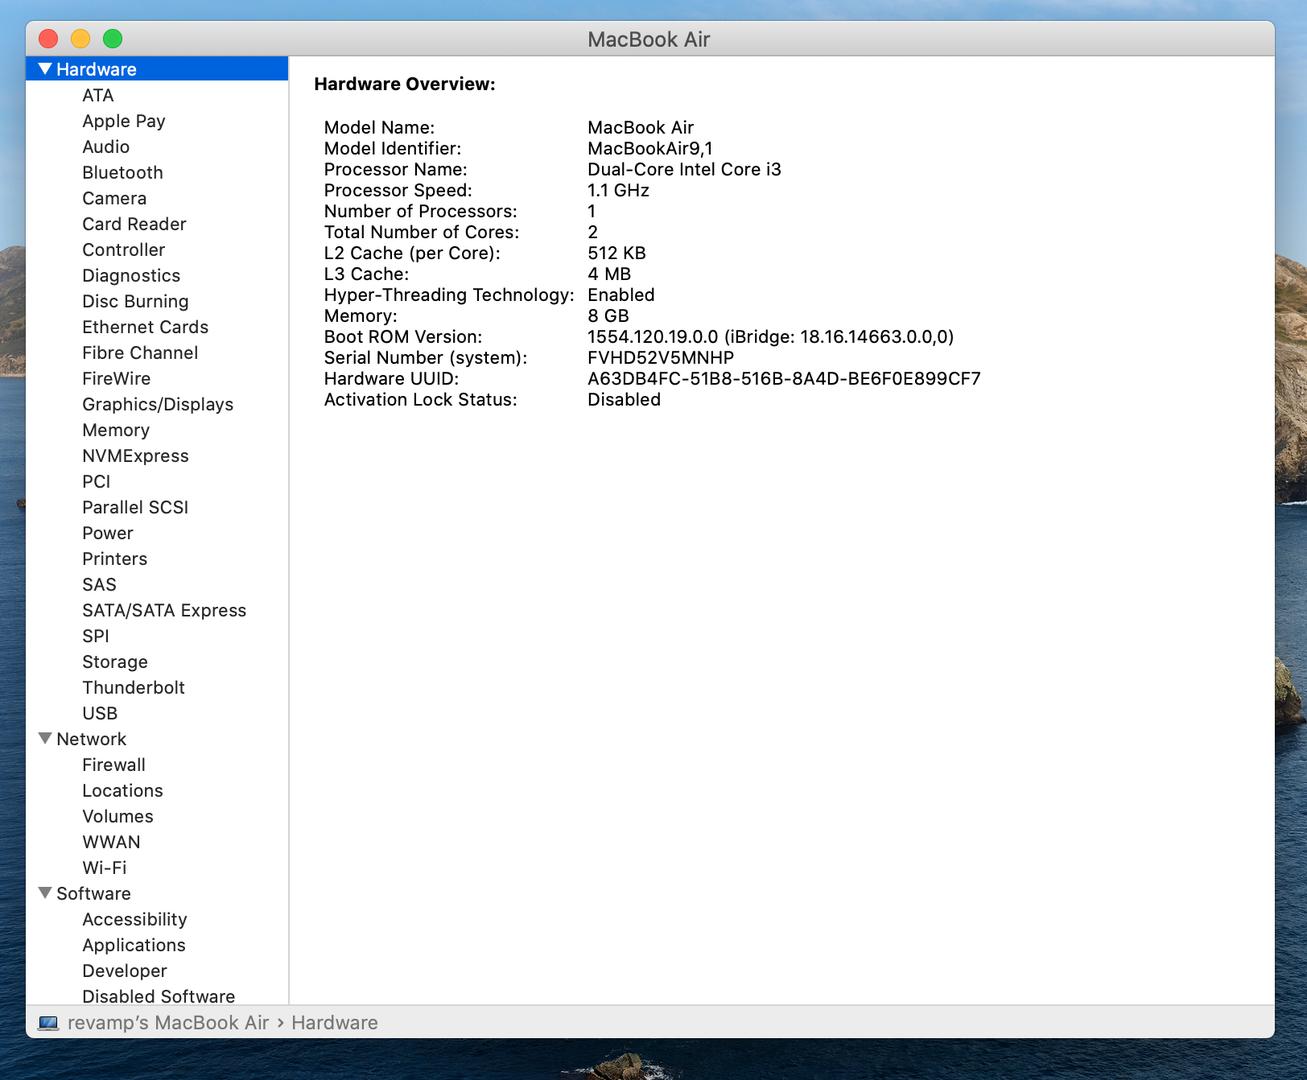Viewport: 1307px width, 1080px height.
Task: Select Graphics/Displays in the sidebar
Action: (x=158, y=404)
